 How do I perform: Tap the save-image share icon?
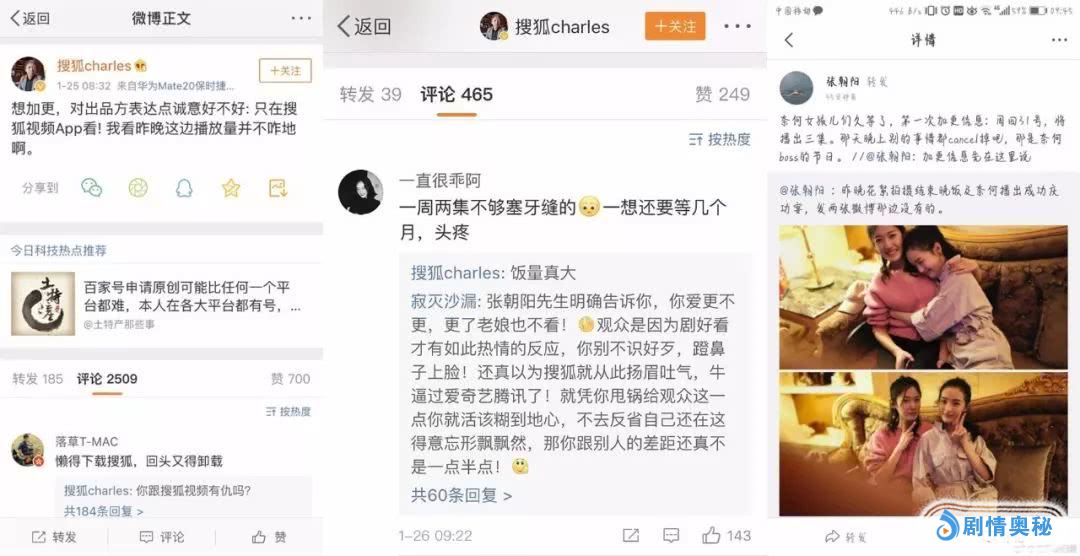pyautogui.click(x=278, y=187)
